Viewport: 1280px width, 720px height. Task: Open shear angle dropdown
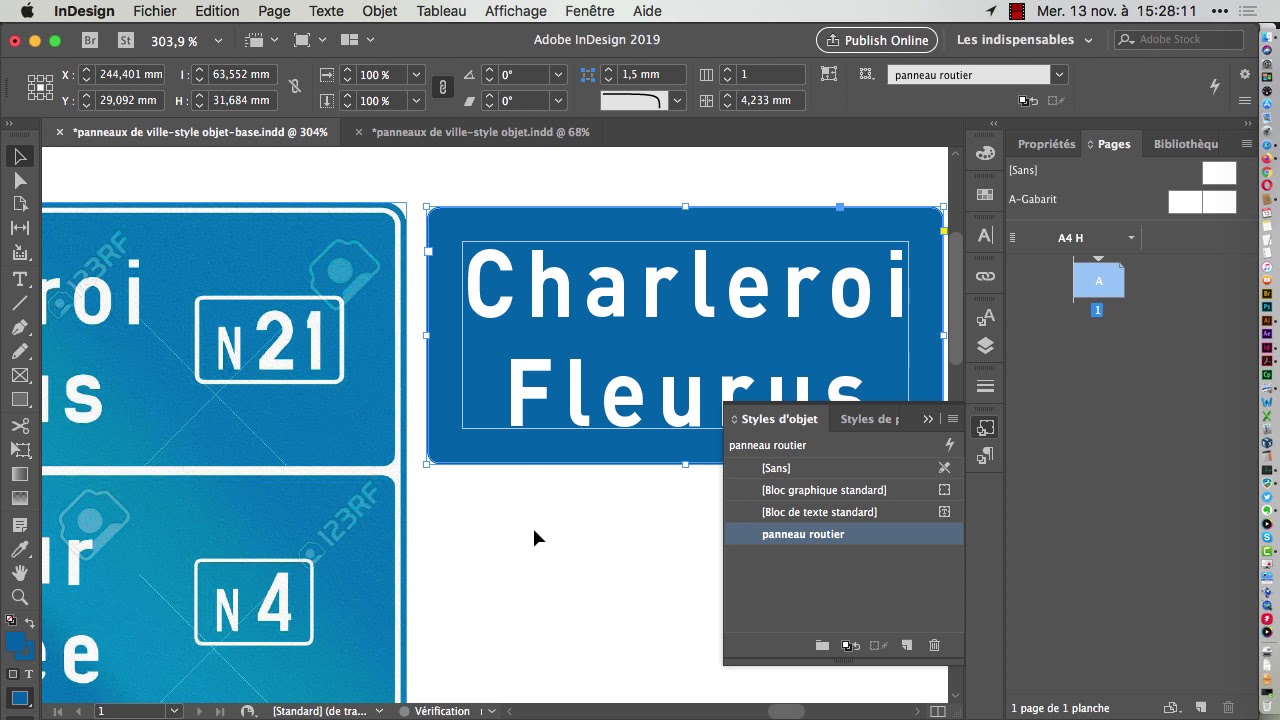[559, 100]
